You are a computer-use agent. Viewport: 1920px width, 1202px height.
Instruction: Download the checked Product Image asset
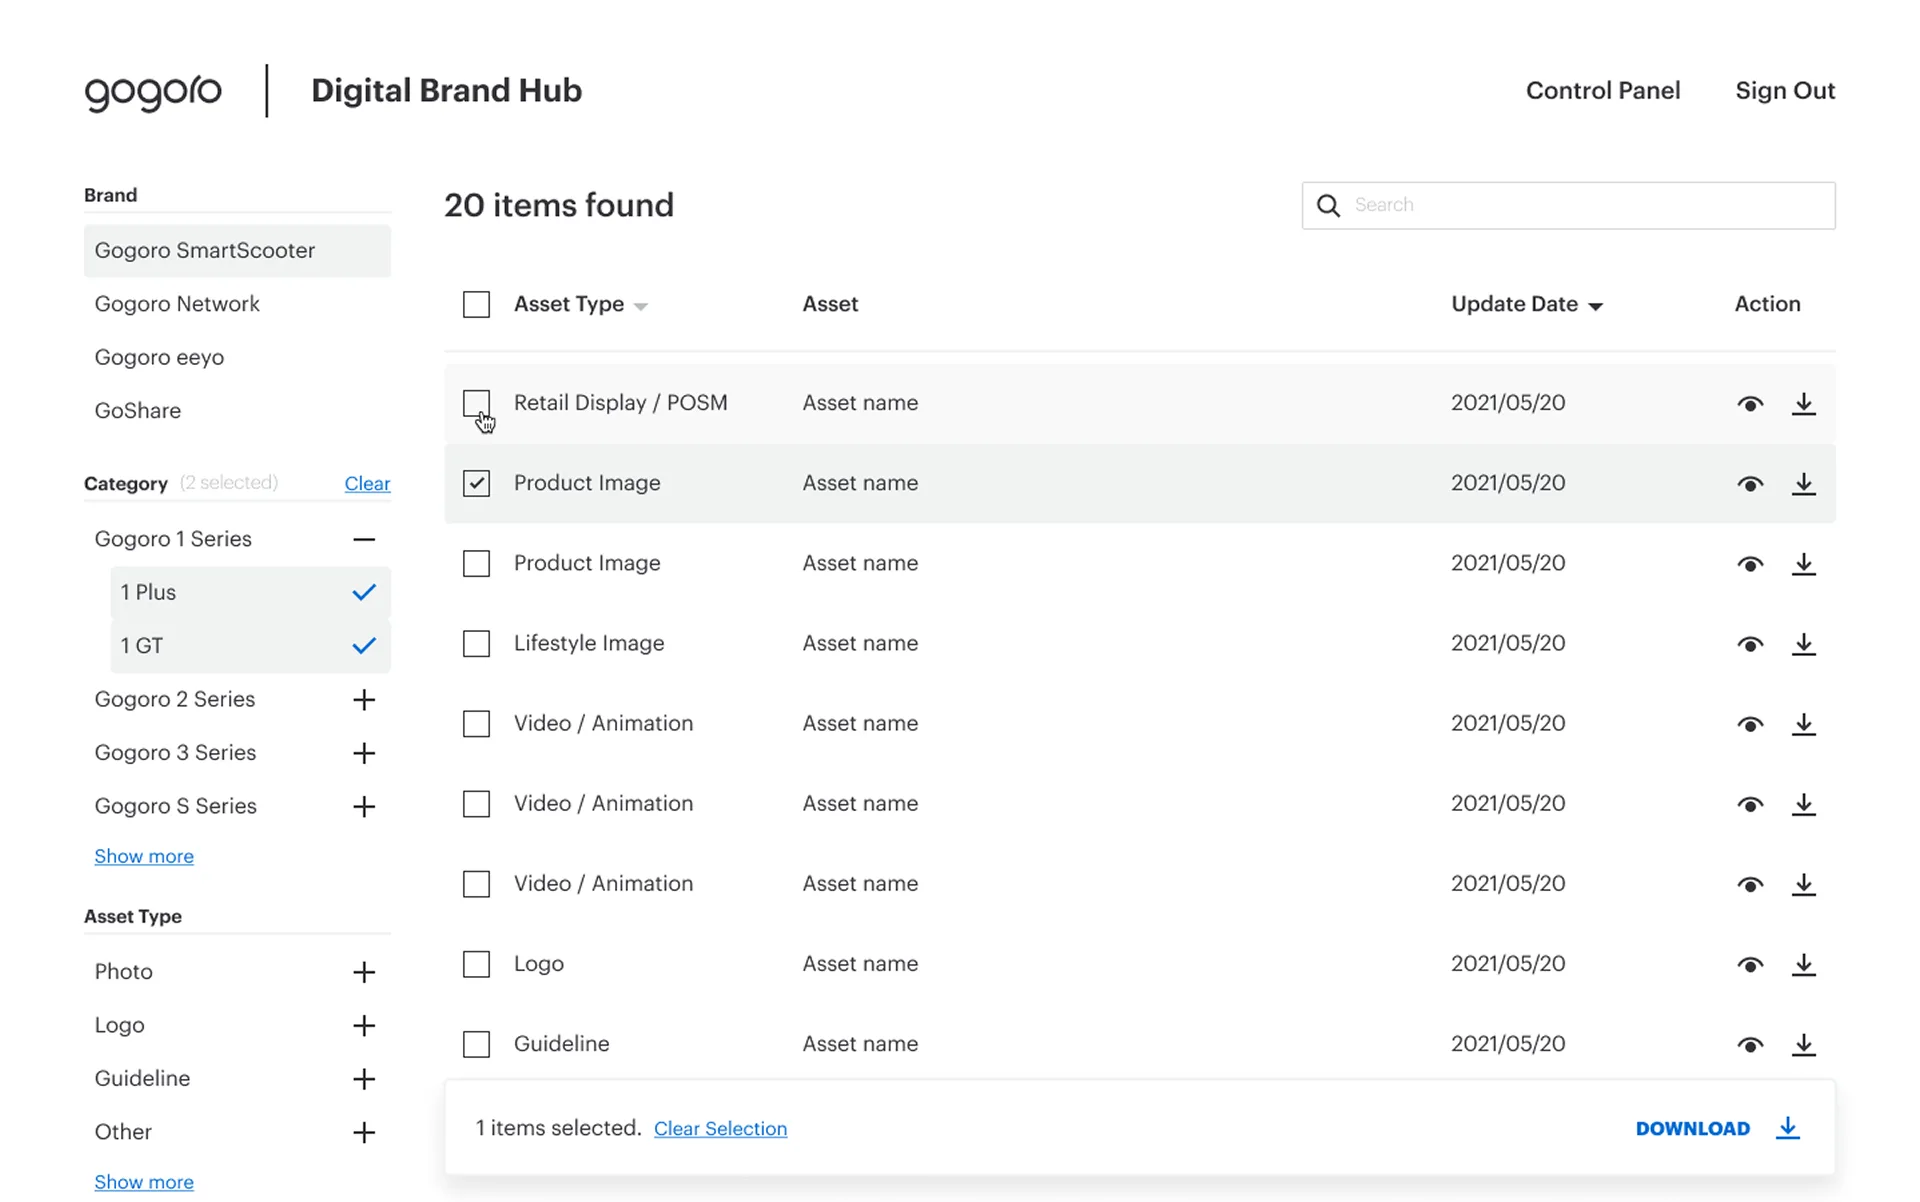pyautogui.click(x=1803, y=483)
